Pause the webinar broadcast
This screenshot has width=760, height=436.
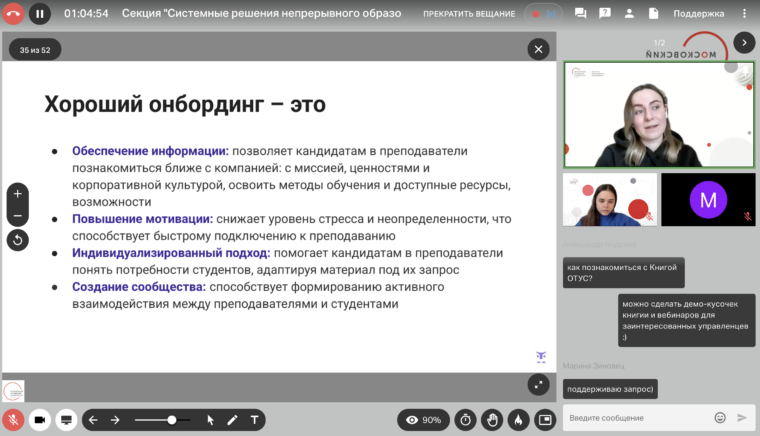39,14
